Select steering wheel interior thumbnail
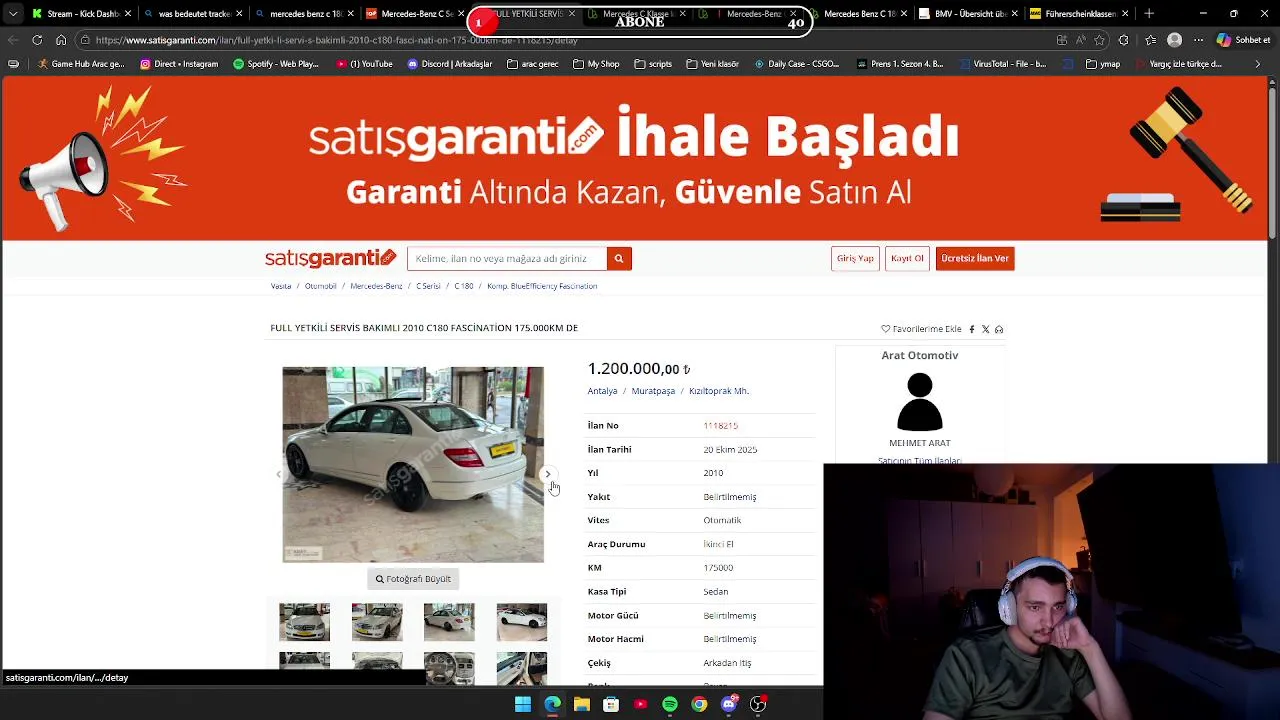Screen dimensions: 1280x720 449,668
